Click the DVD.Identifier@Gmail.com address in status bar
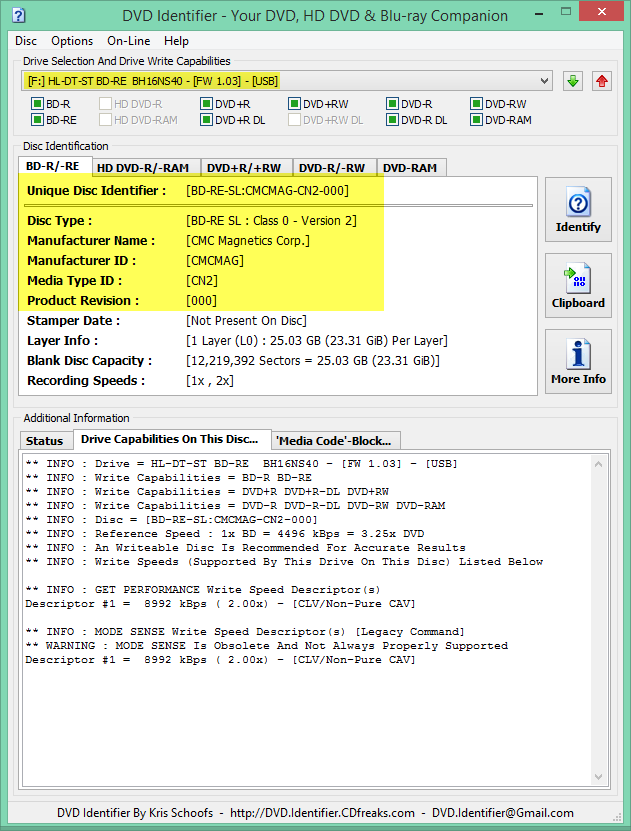 [x=503, y=813]
